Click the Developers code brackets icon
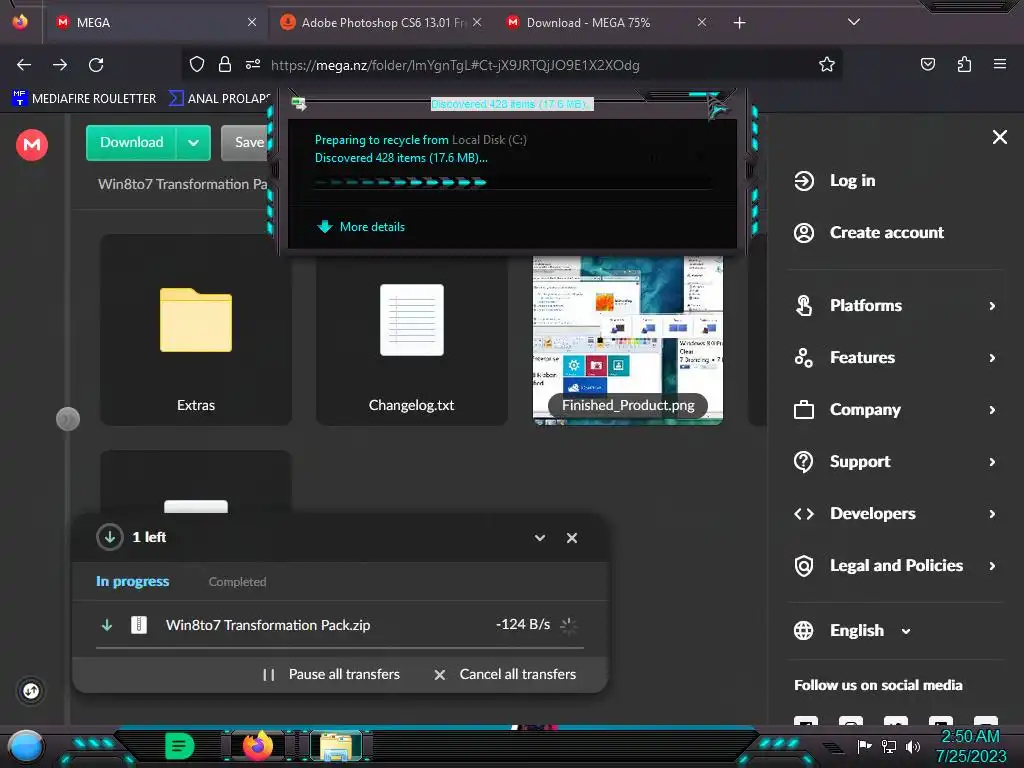1024x768 pixels. click(804, 514)
